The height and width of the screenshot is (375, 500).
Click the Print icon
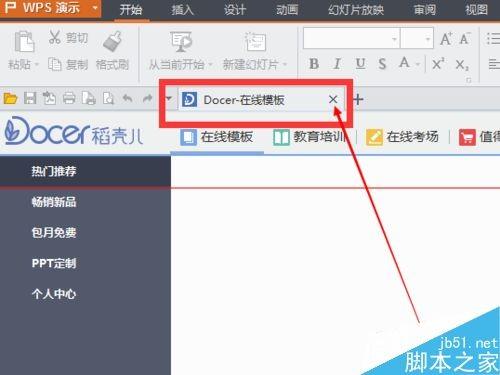click(x=69, y=99)
